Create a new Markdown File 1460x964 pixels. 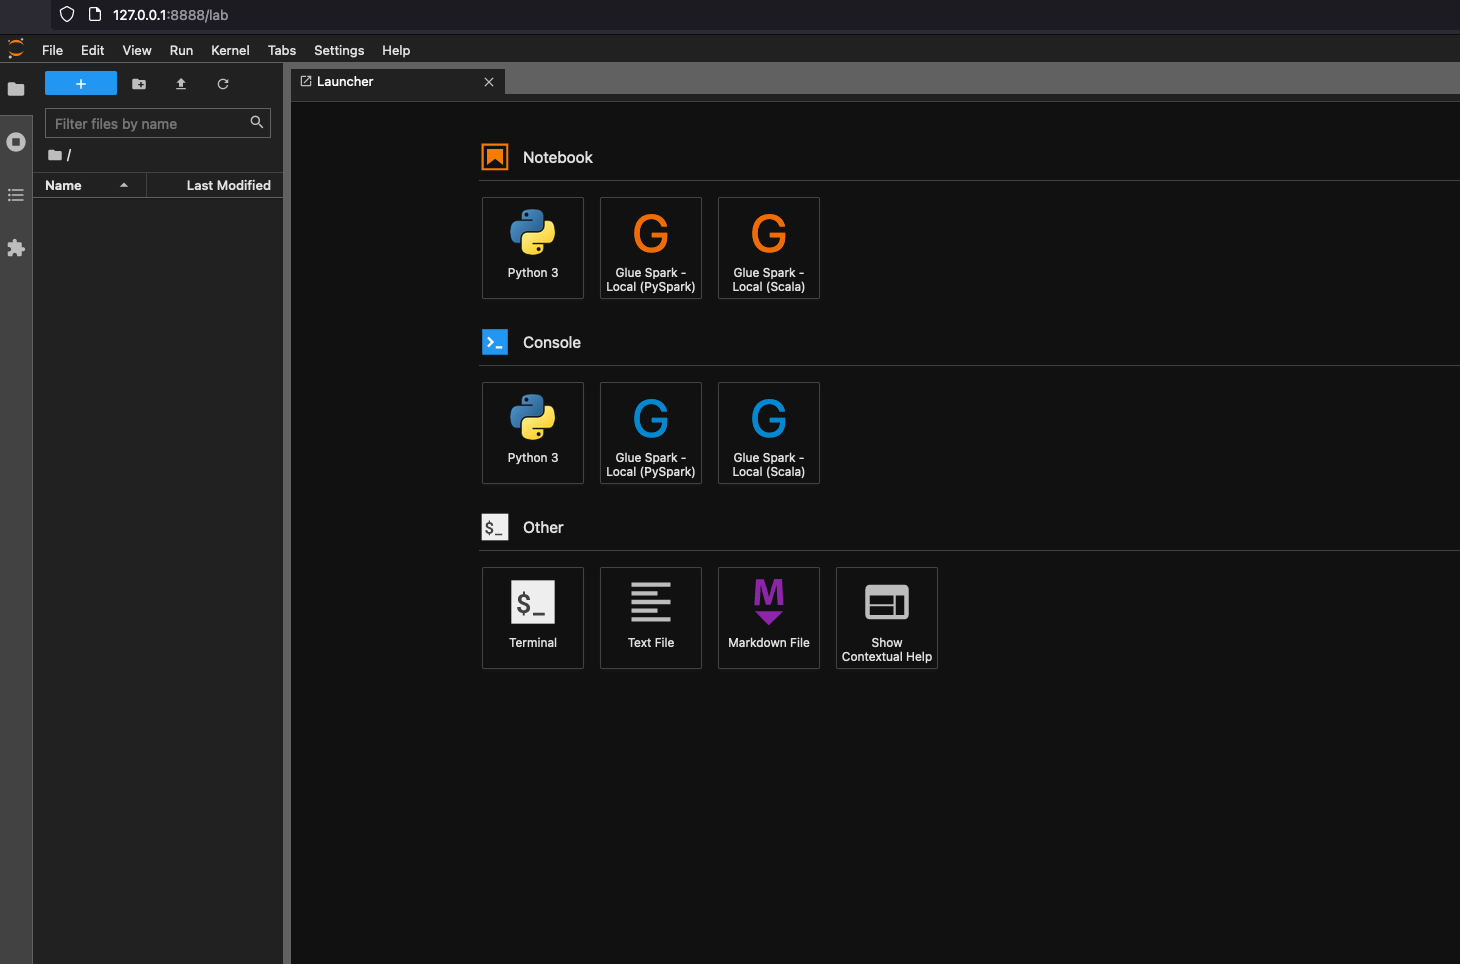click(769, 617)
